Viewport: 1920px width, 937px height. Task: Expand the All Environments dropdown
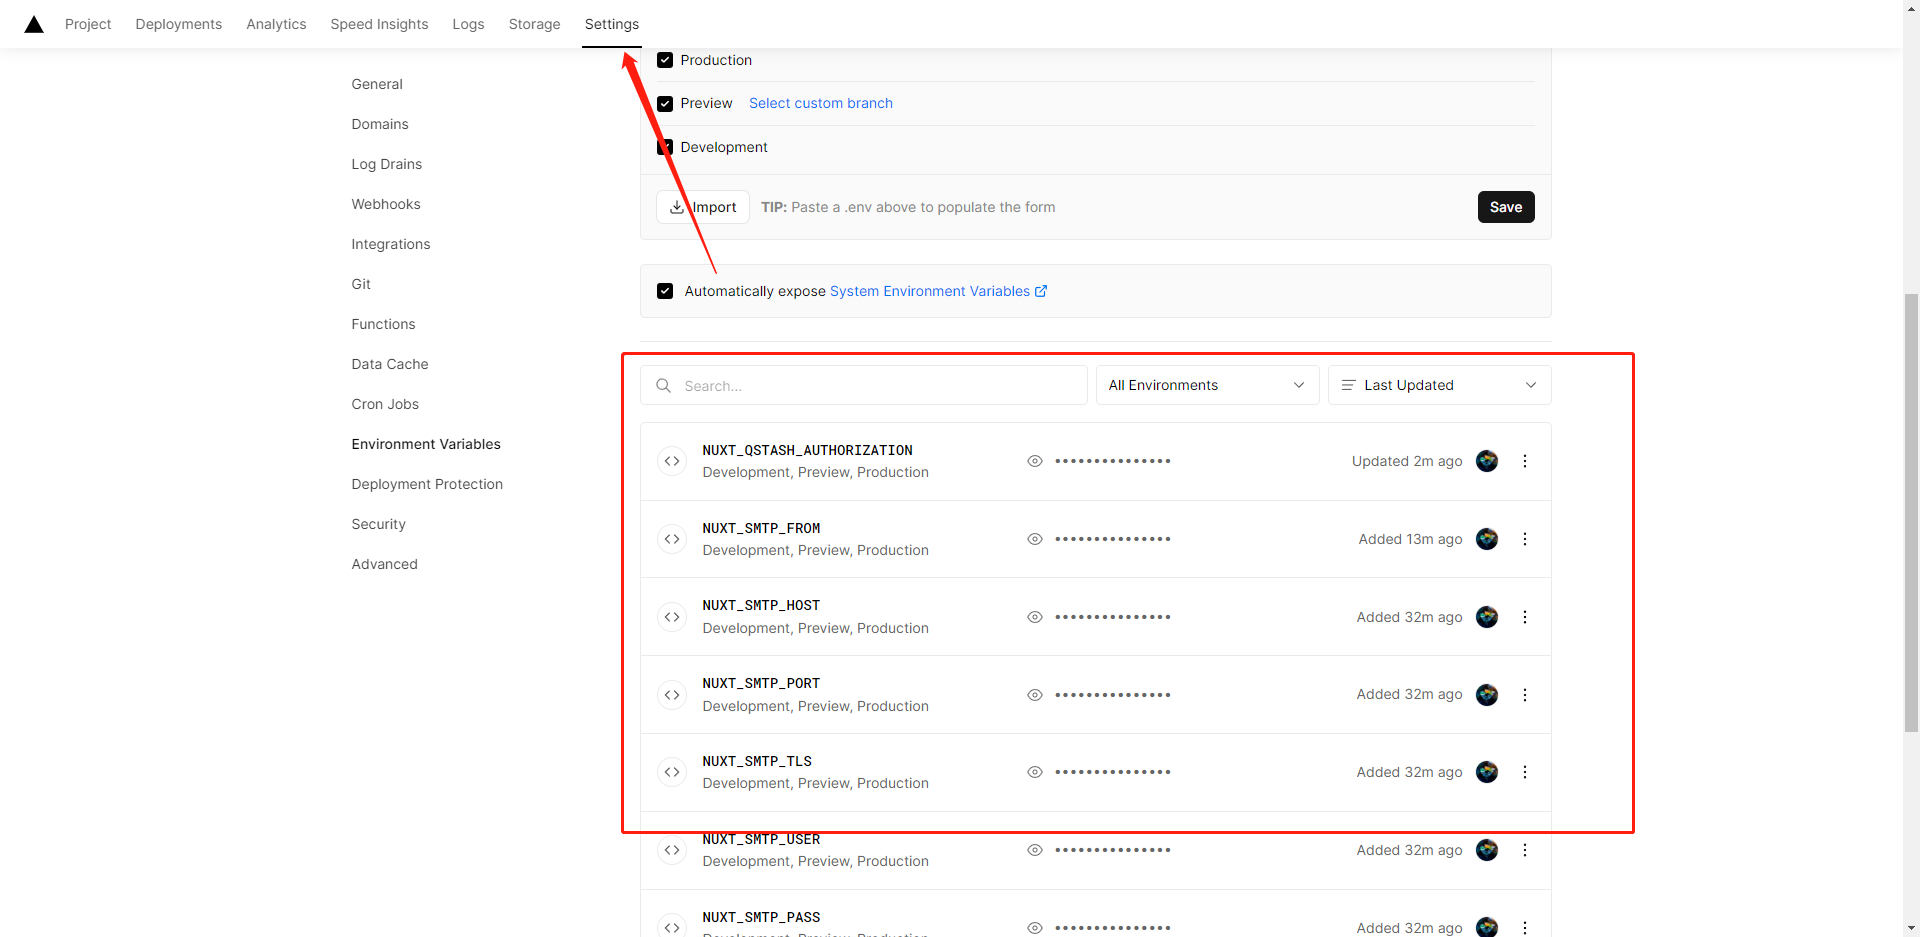(x=1207, y=385)
